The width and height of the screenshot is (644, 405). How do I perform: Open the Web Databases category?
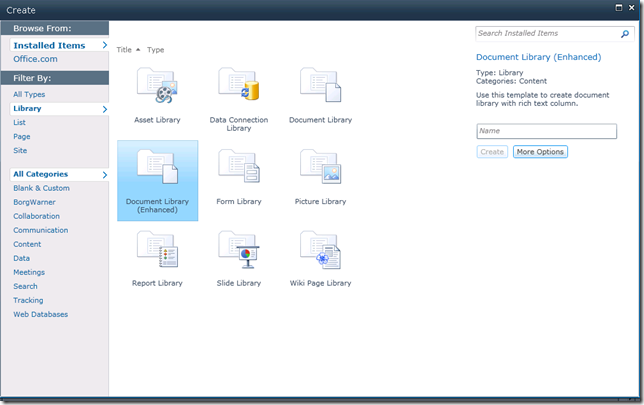[x=40, y=314]
